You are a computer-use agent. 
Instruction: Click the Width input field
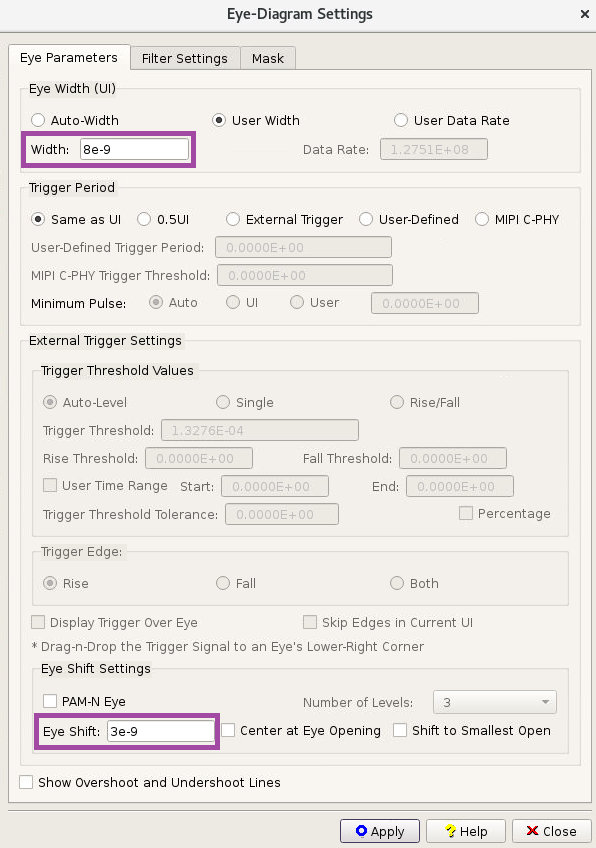coord(135,149)
